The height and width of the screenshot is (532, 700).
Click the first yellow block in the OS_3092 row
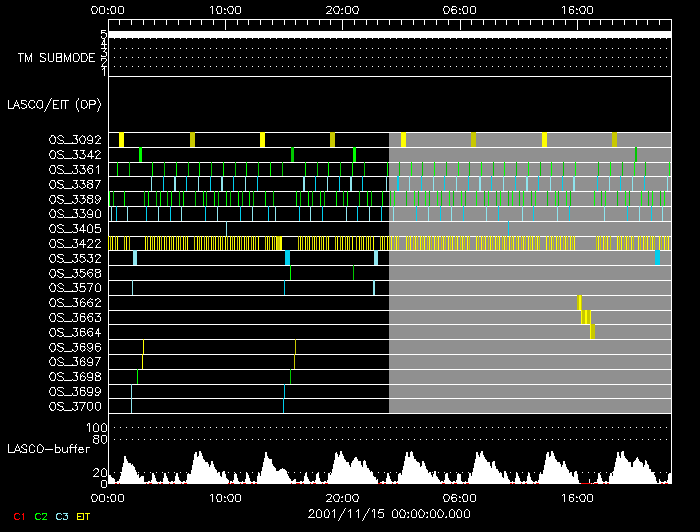pos(121,139)
